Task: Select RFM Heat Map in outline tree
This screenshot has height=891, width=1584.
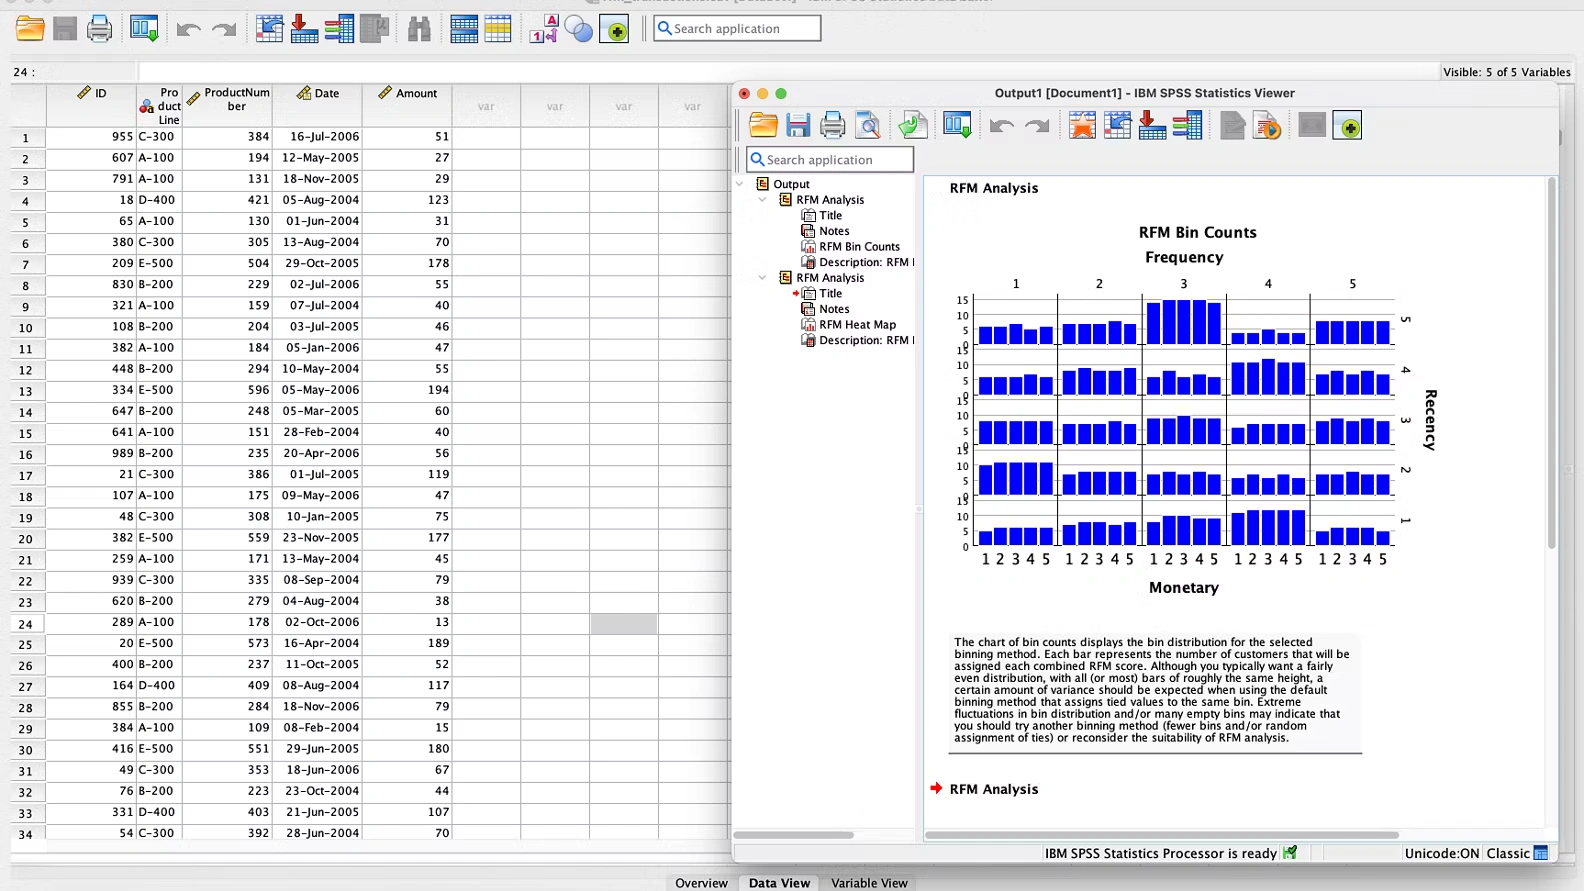Action: (857, 325)
